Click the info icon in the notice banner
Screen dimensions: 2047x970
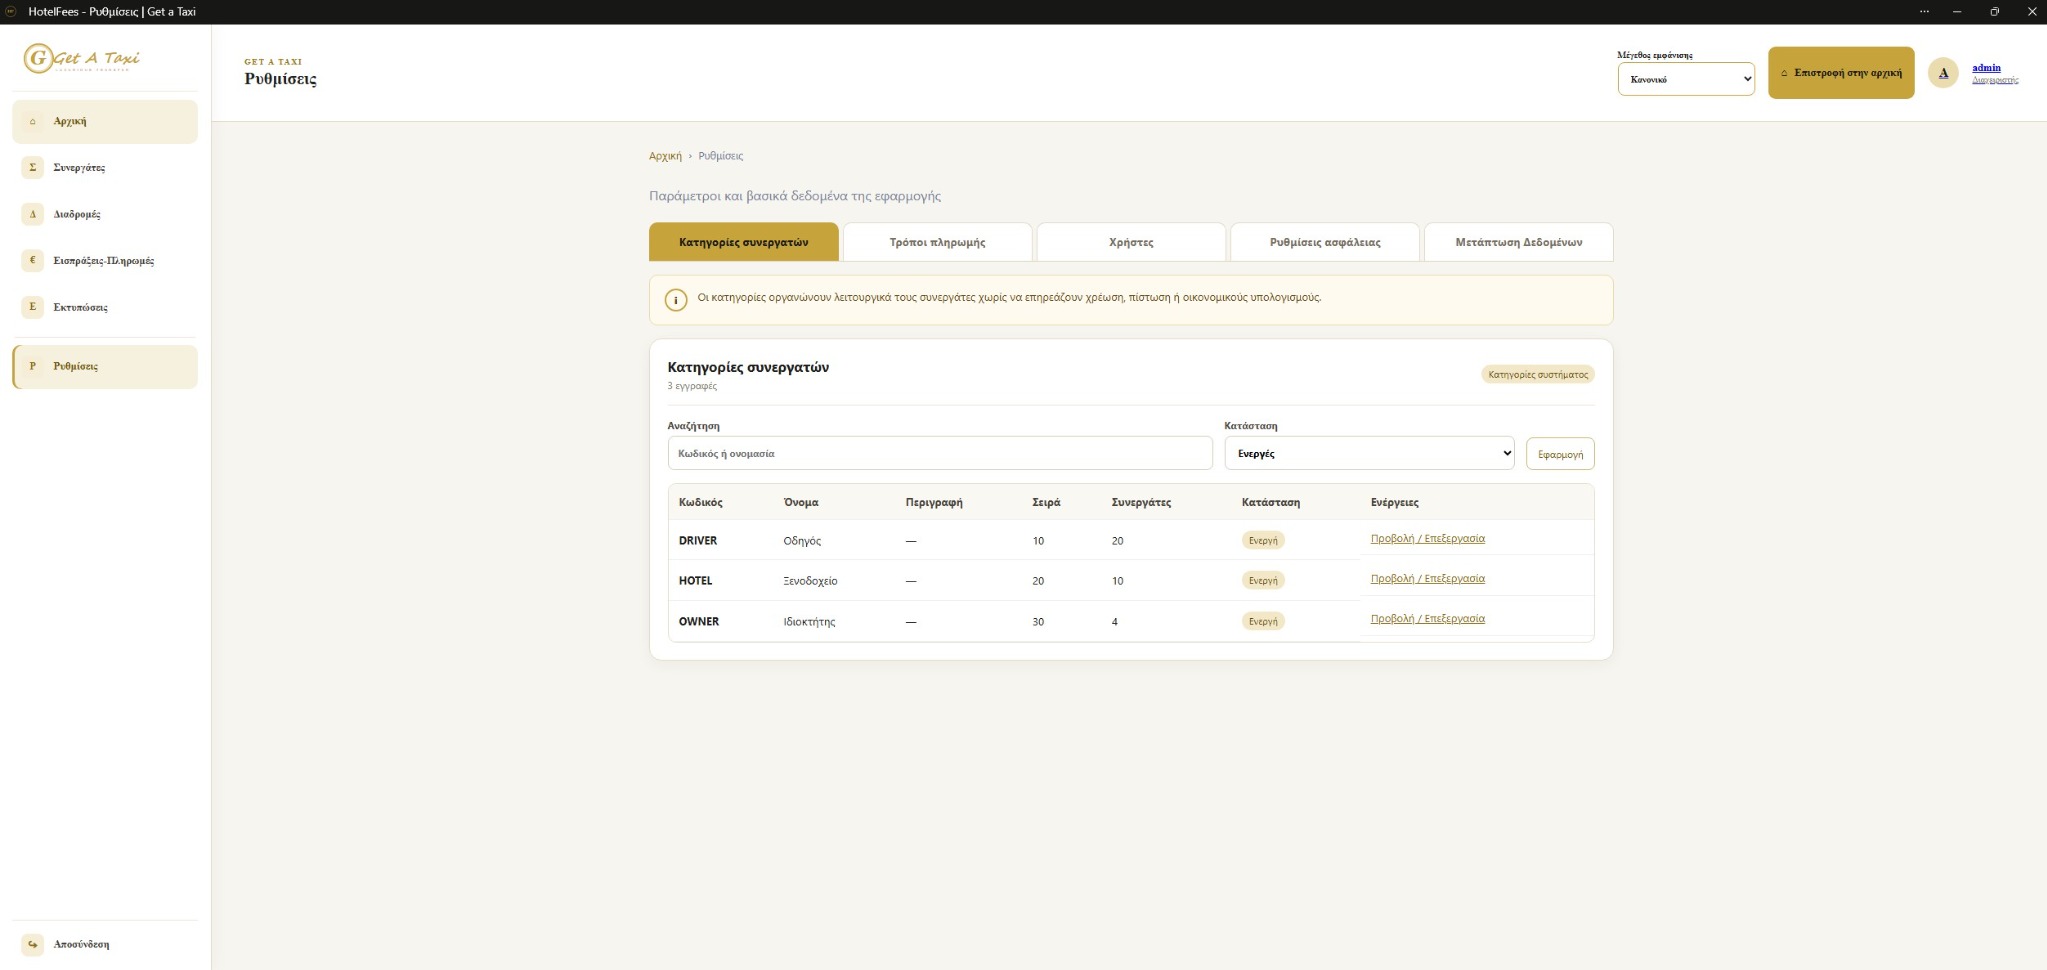(x=676, y=300)
